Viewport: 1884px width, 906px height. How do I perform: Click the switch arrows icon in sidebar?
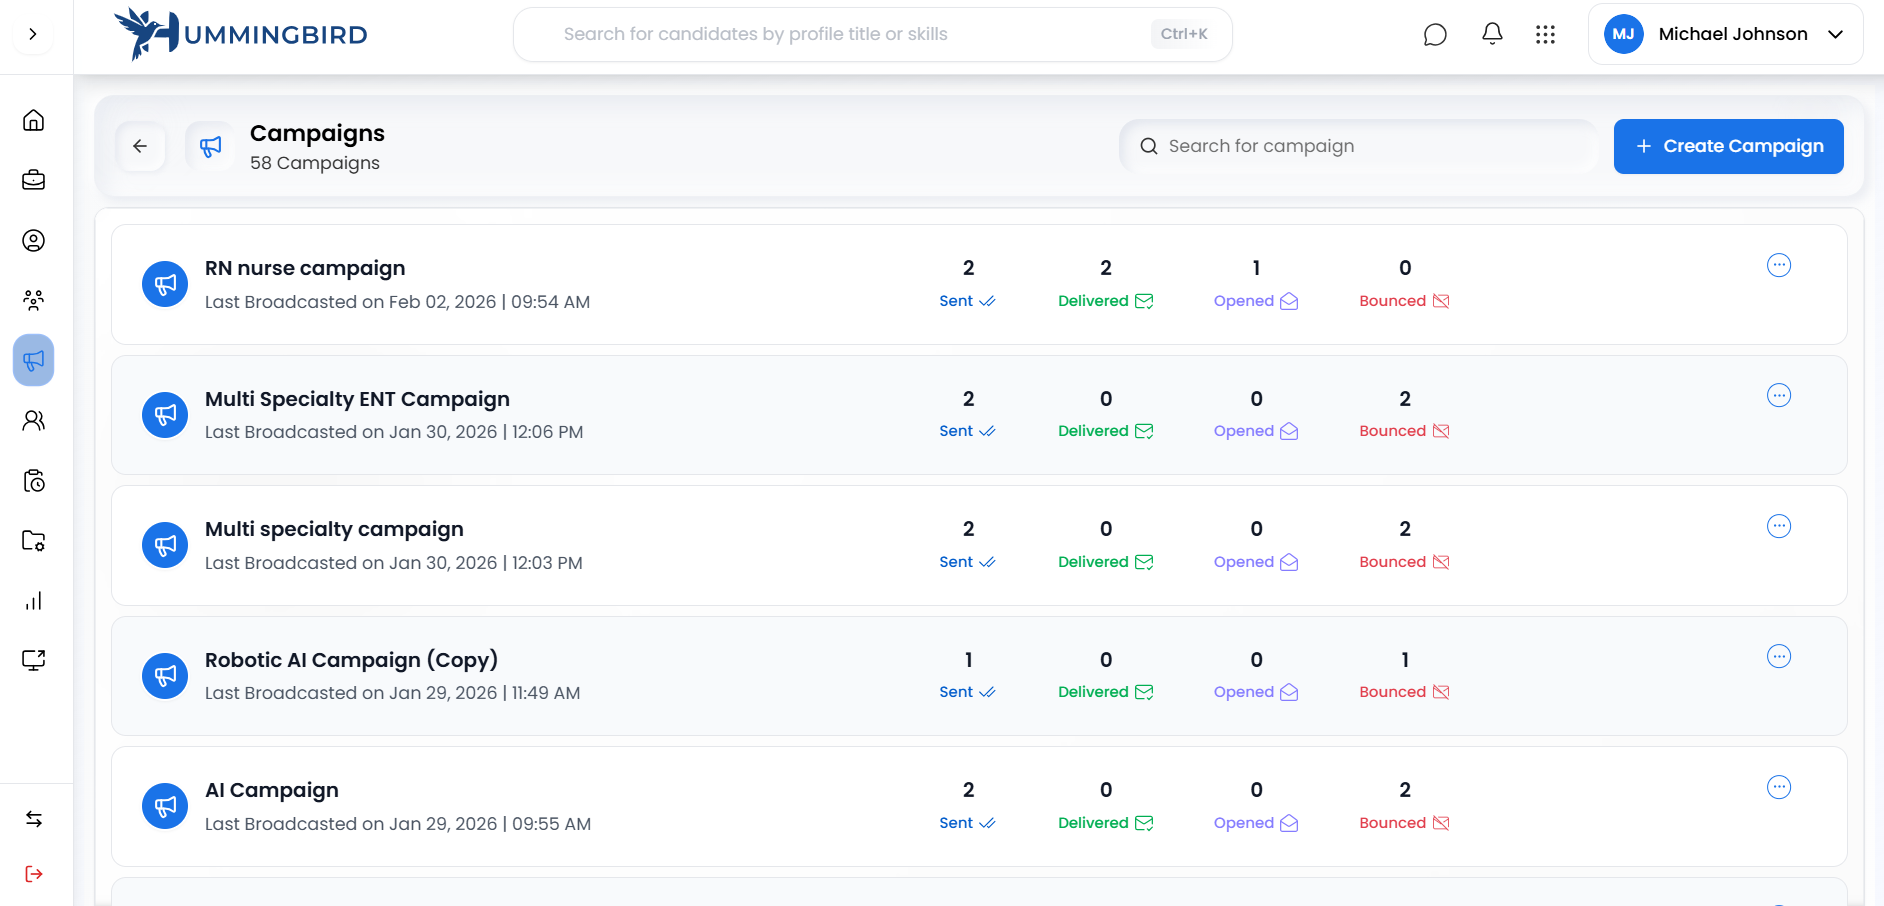tap(33, 819)
